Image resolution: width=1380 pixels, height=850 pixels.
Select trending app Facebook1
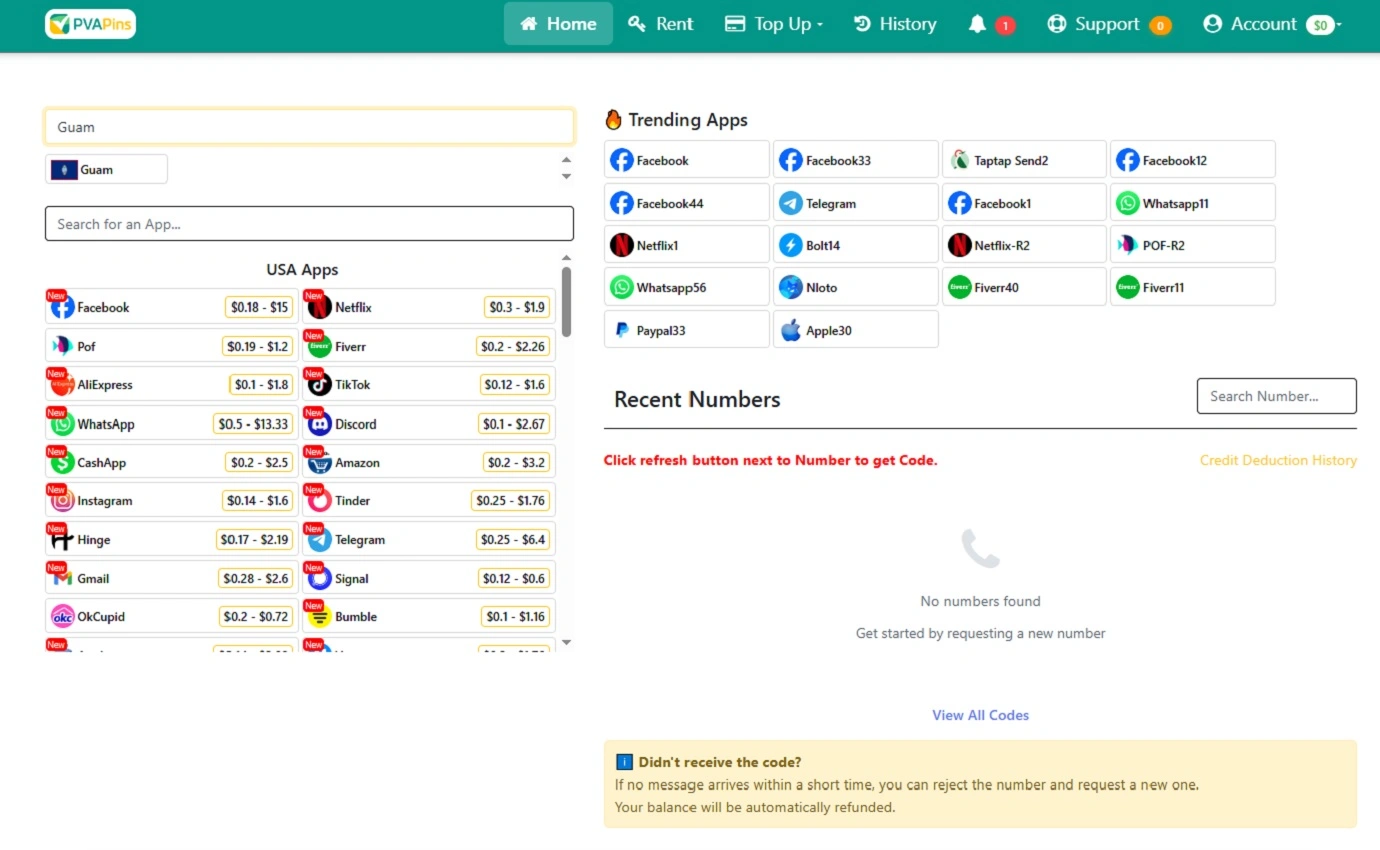(x=1024, y=203)
